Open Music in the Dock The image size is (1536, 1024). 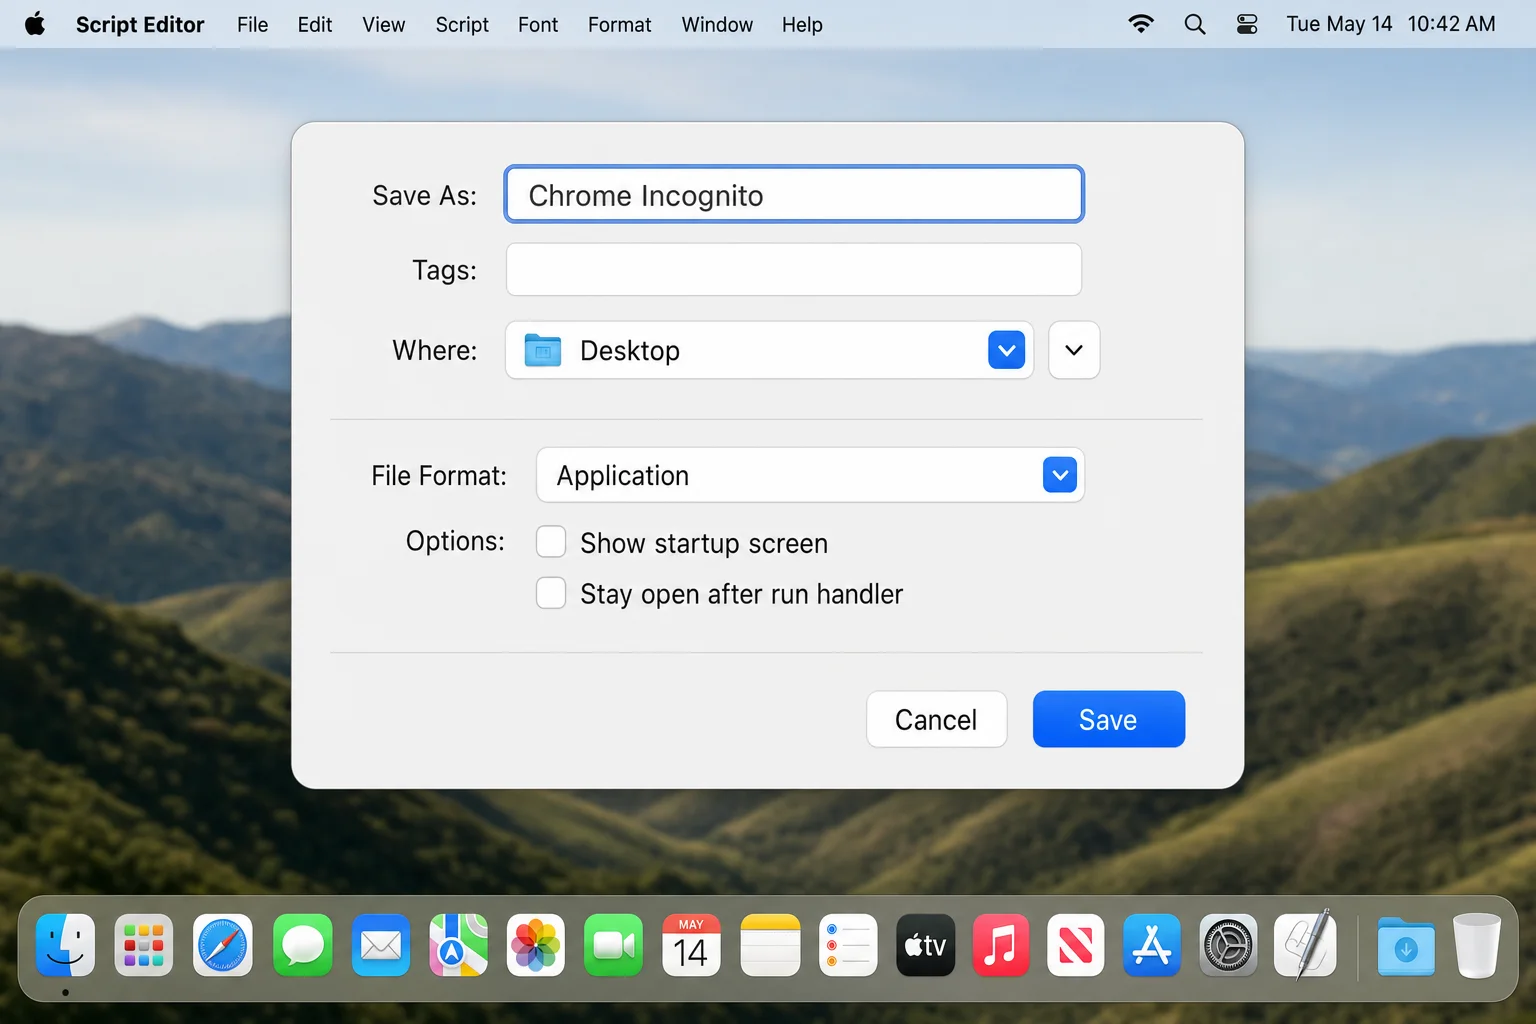click(x=1000, y=945)
